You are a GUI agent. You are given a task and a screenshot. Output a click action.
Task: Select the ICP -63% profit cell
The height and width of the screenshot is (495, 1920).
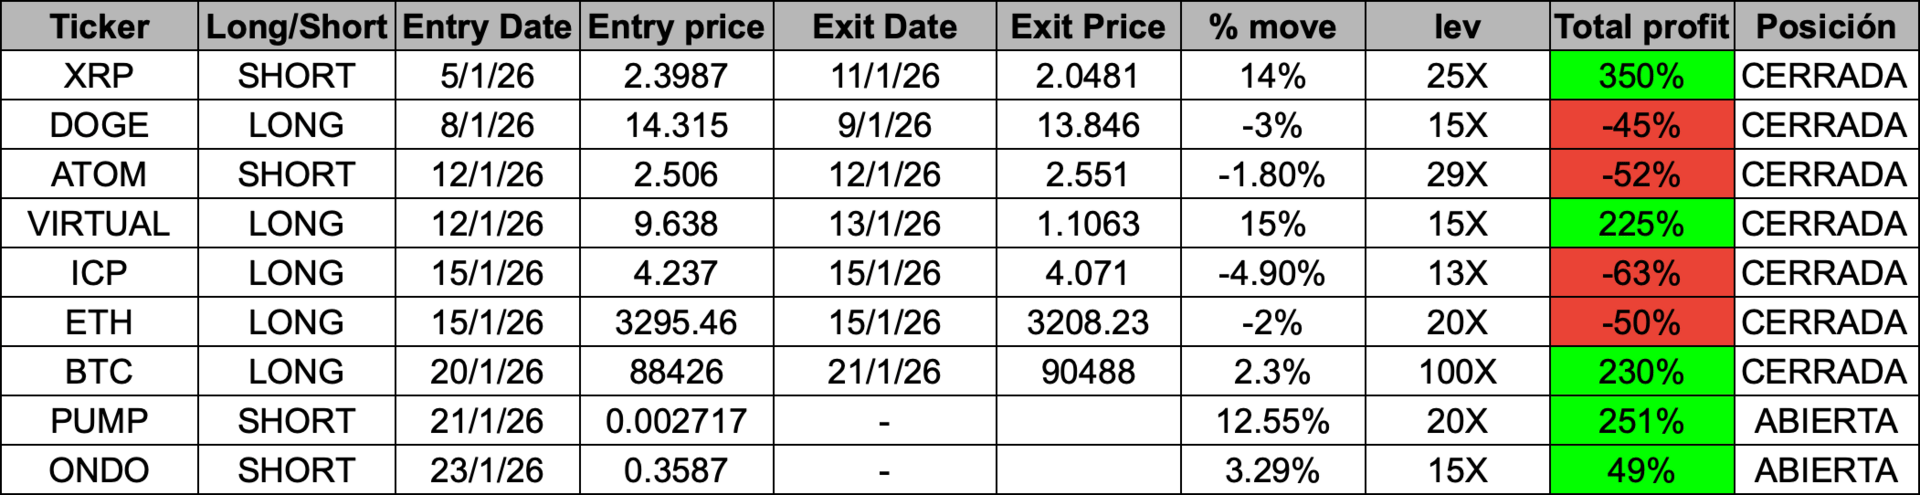pyautogui.click(x=1641, y=273)
